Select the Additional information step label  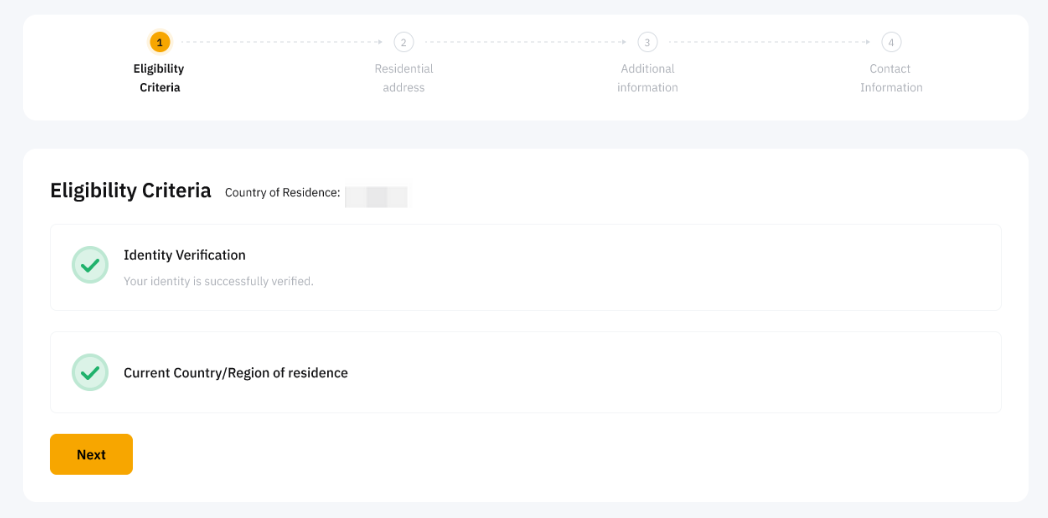coord(648,78)
